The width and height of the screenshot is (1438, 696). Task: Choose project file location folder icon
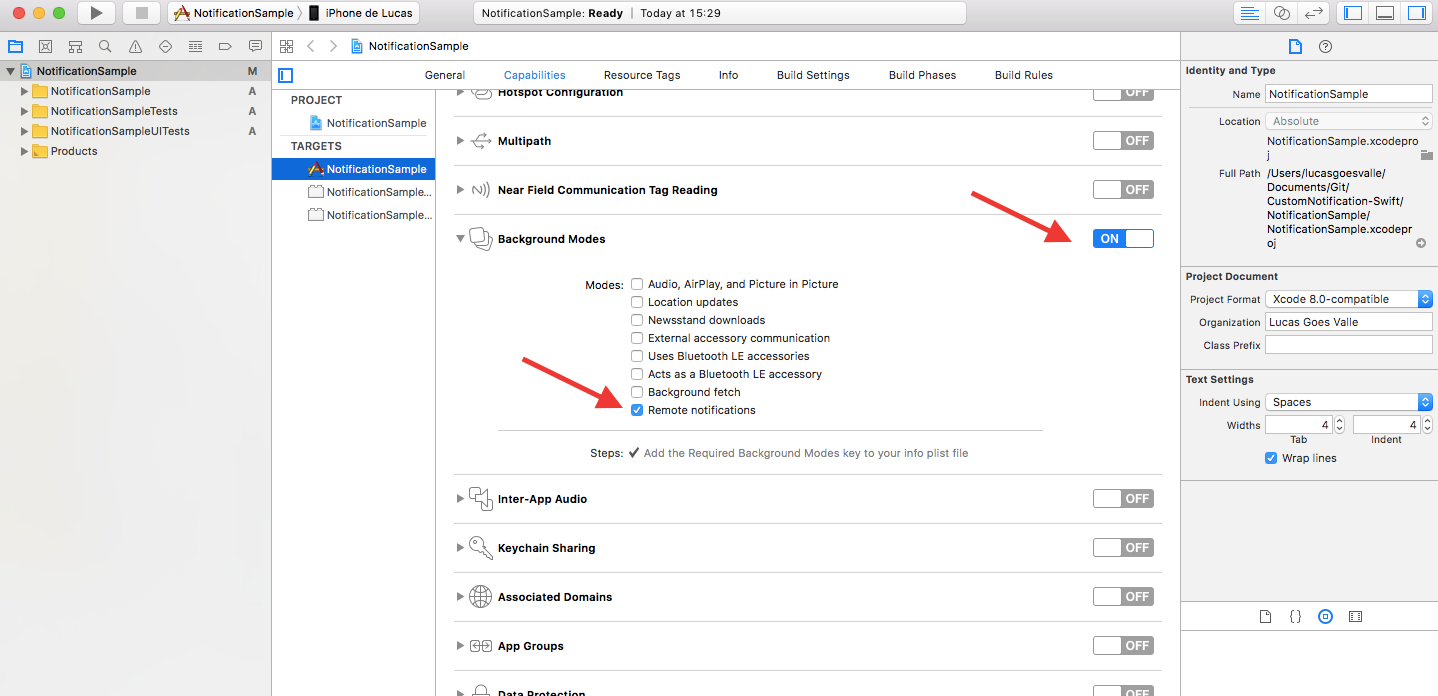[1426, 155]
